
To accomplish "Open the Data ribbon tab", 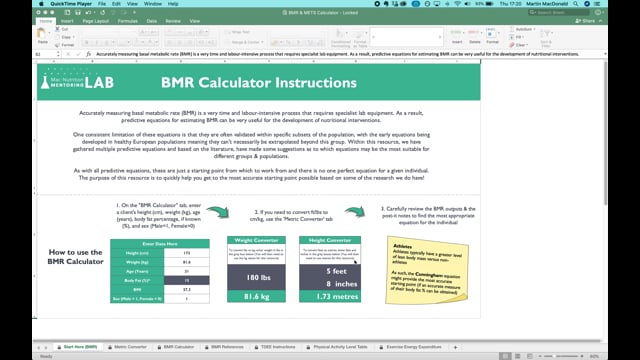I will click(x=151, y=21).
